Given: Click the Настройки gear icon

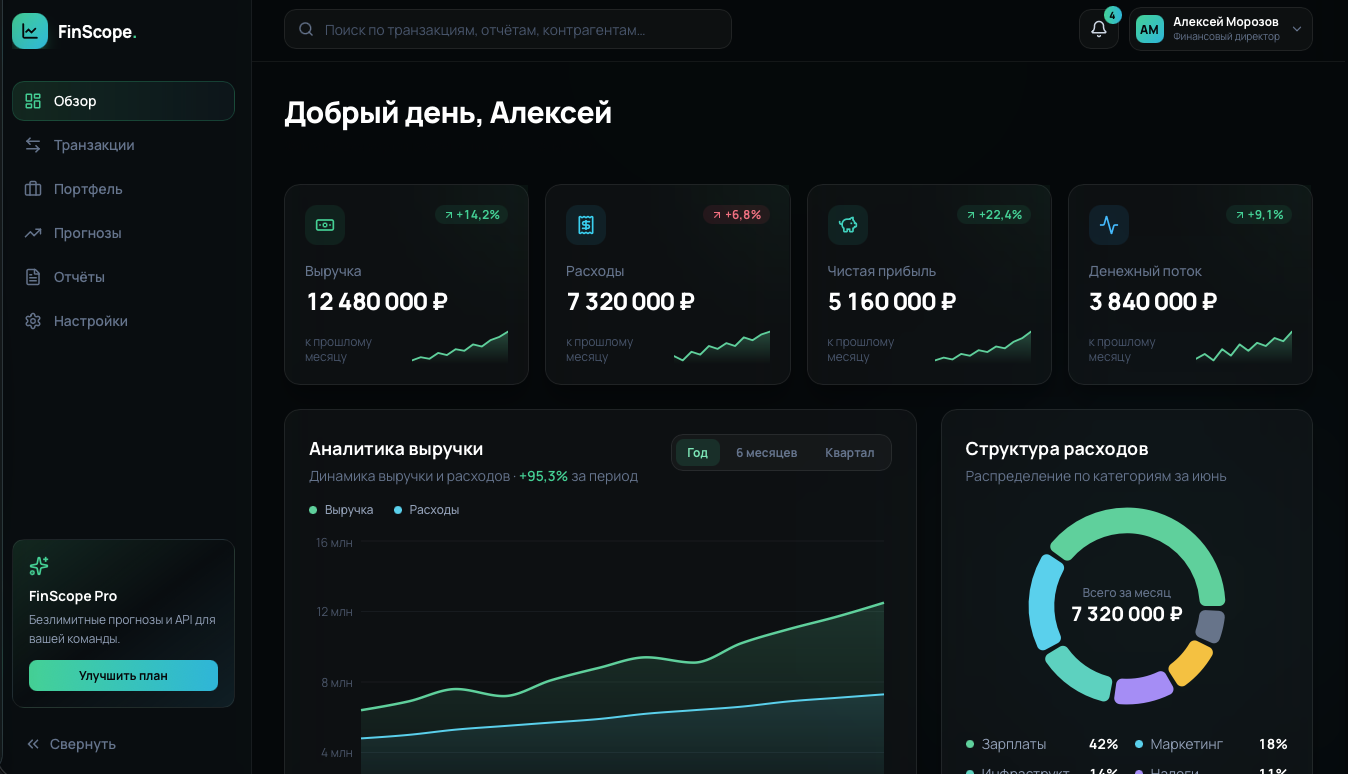Looking at the screenshot, I should tap(33, 321).
